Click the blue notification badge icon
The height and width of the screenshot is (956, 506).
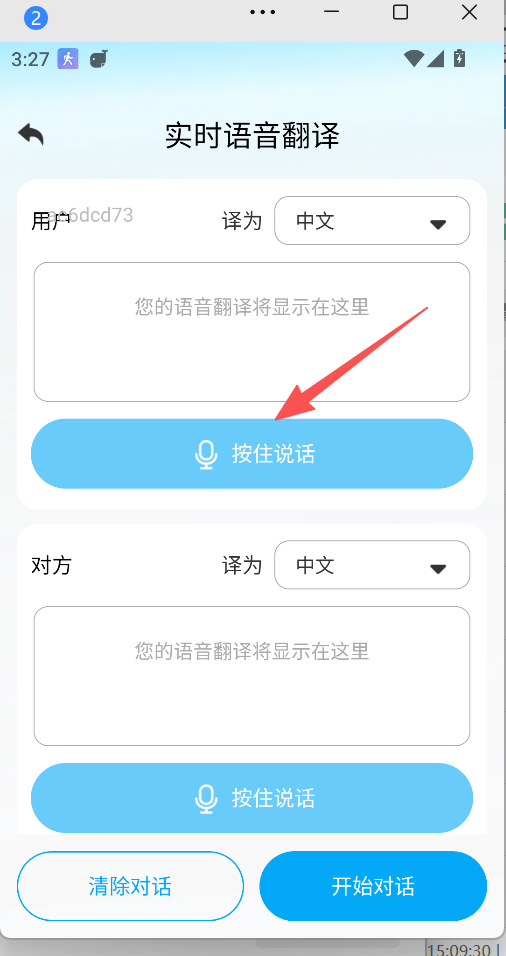point(36,18)
